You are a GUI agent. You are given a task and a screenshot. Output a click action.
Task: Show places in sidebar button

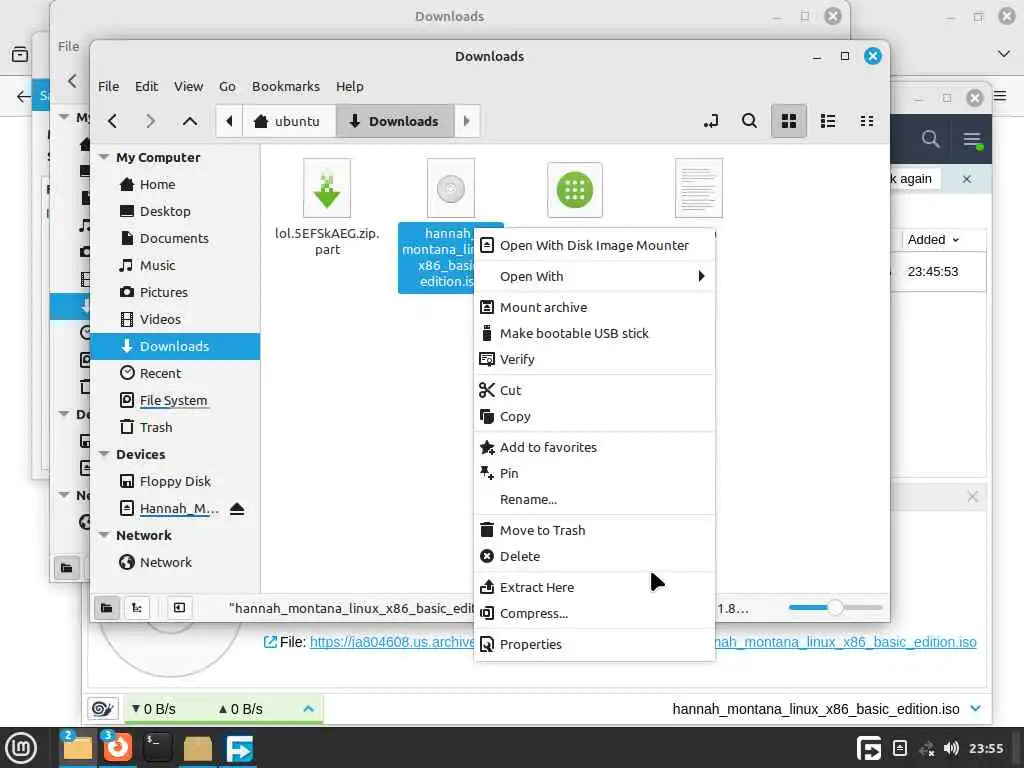tap(106, 608)
